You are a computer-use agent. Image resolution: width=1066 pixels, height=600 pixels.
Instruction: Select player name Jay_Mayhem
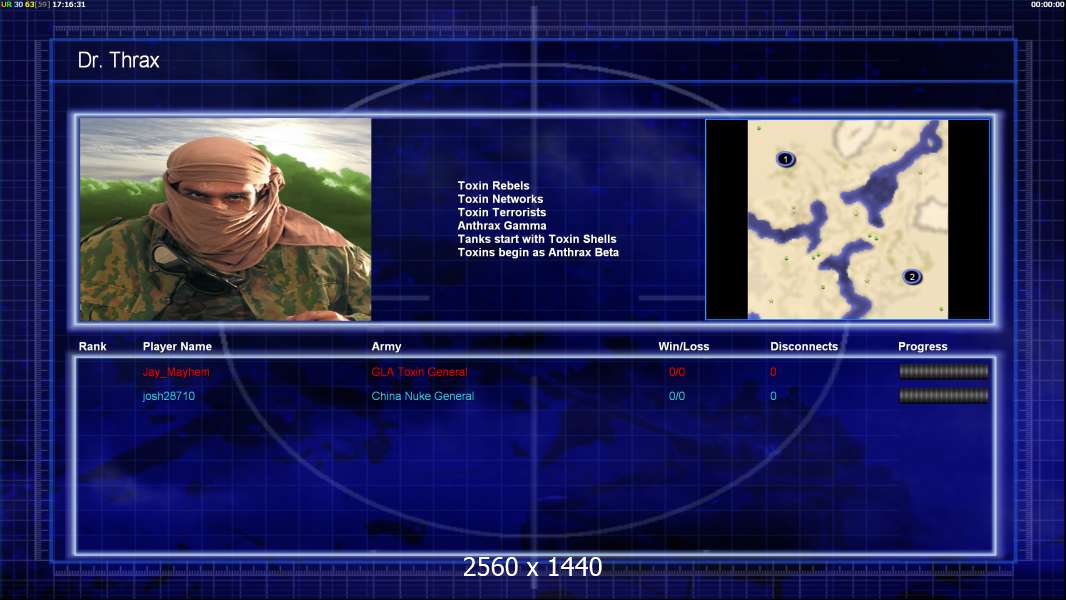tap(176, 372)
